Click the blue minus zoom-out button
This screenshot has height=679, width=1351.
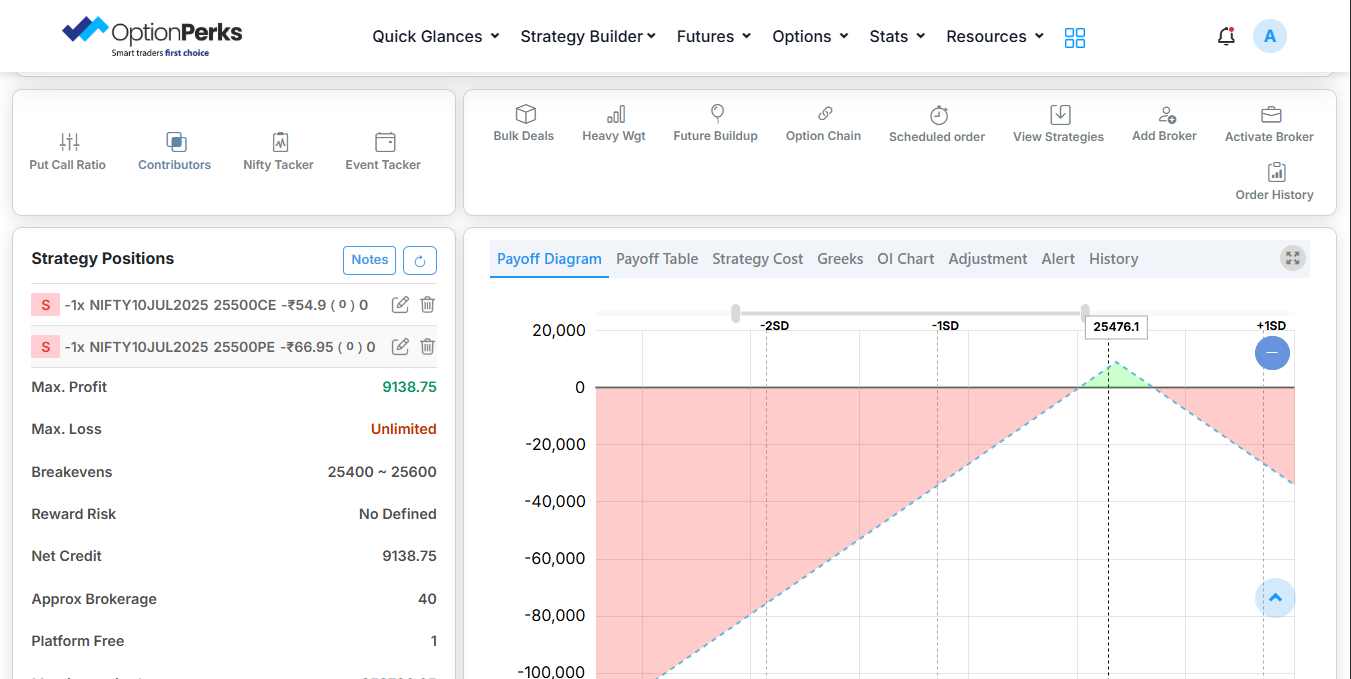tap(1272, 352)
